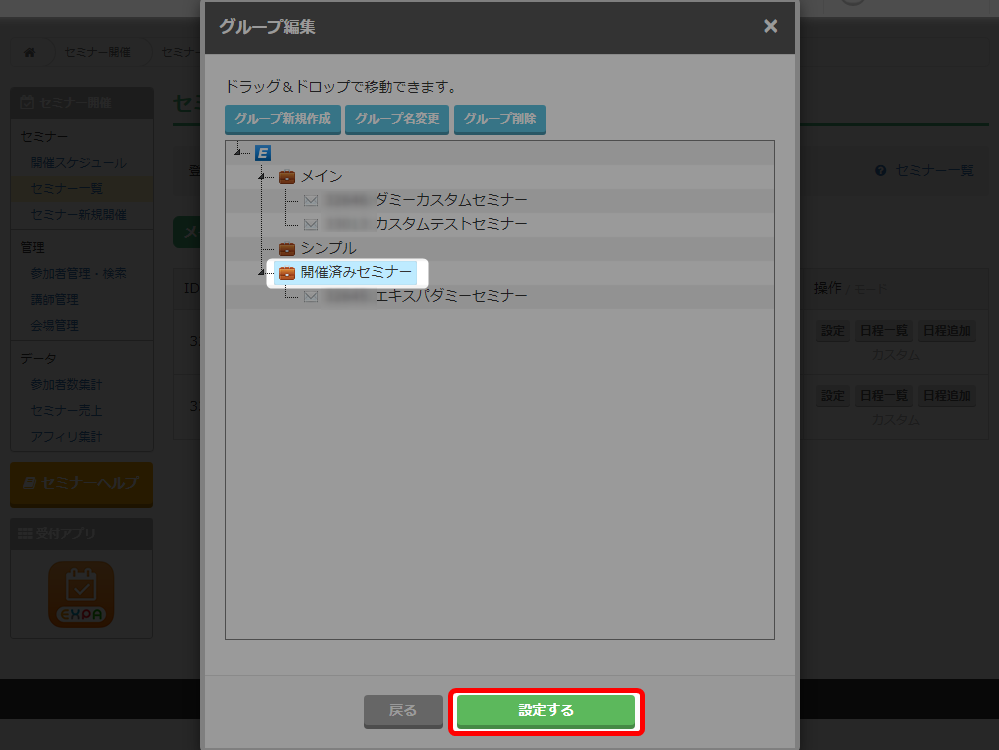
Task: Click the セミナー一覧 help link
Action: 934,171
